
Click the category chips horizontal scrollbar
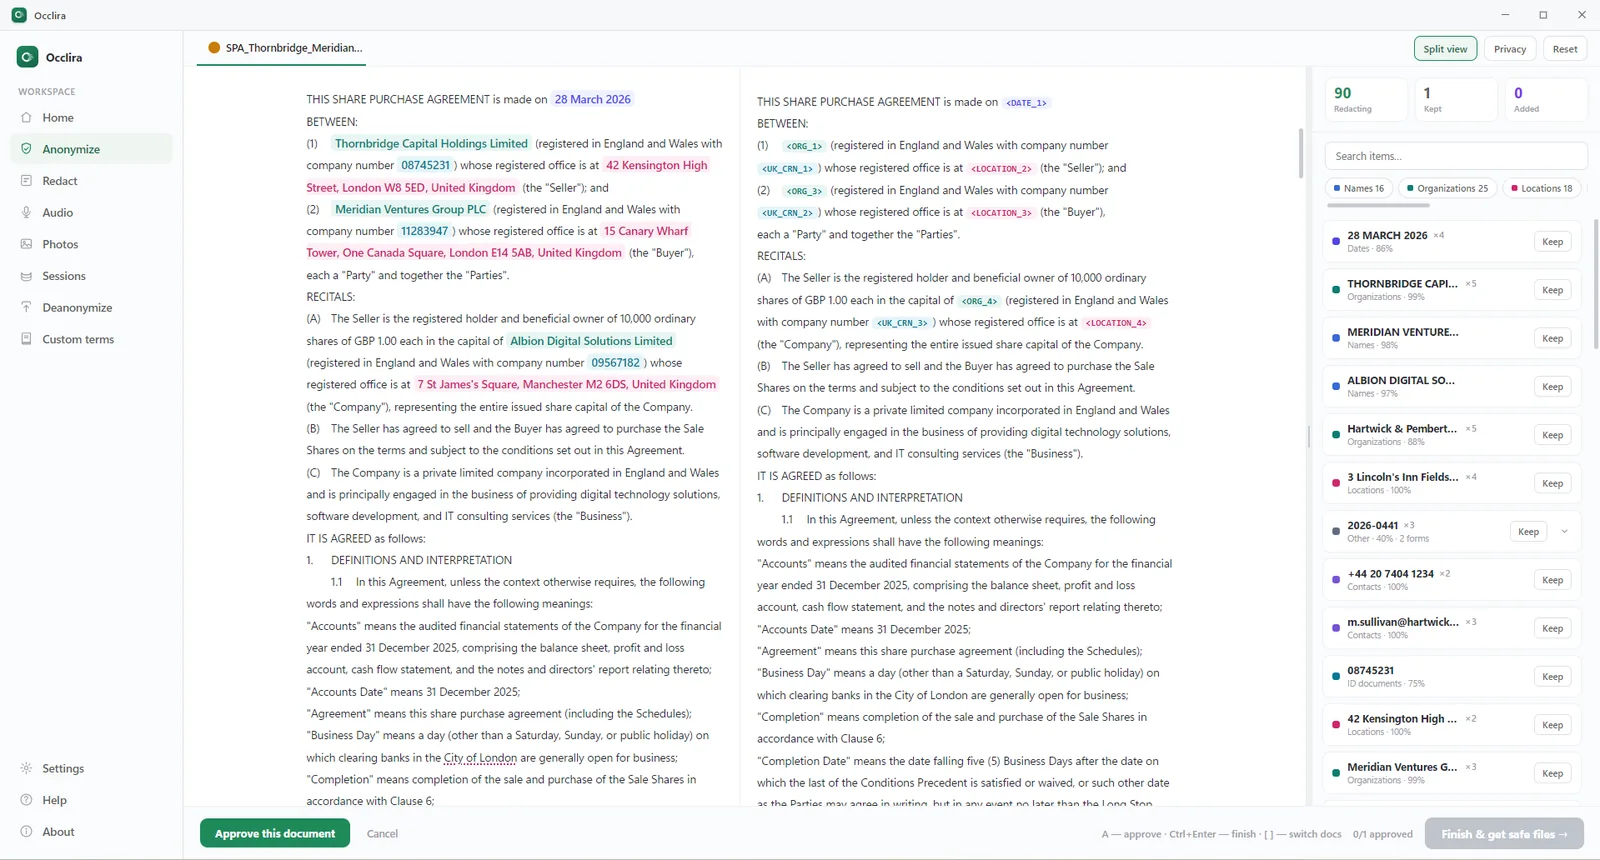tap(1377, 205)
